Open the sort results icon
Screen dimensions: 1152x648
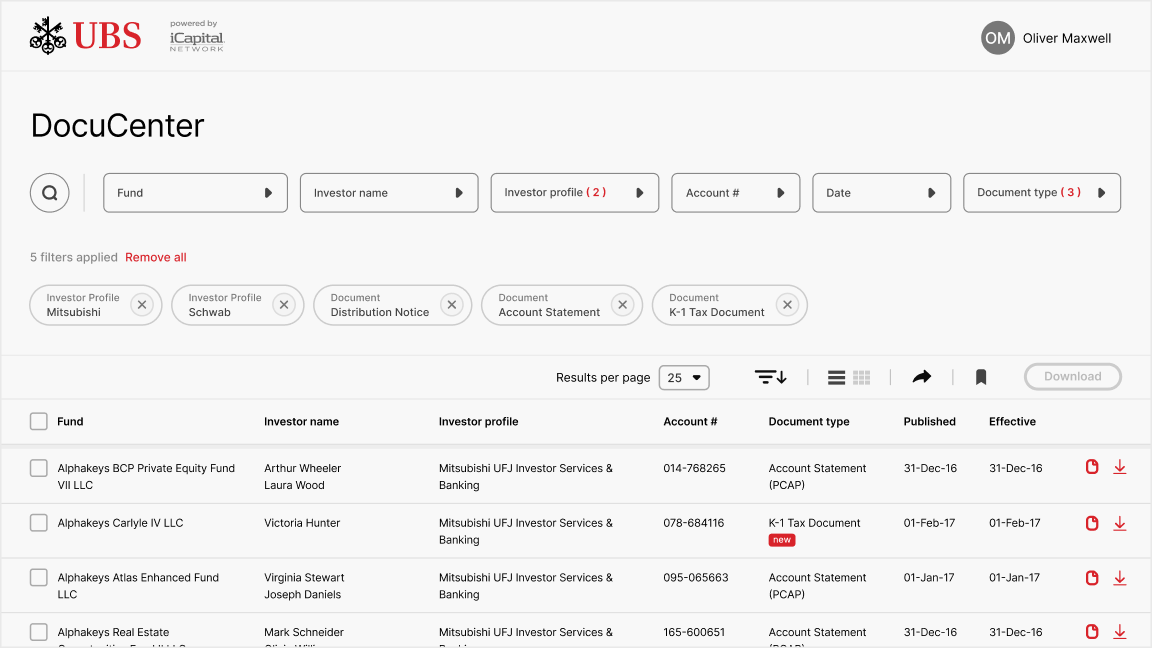click(x=771, y=377)
